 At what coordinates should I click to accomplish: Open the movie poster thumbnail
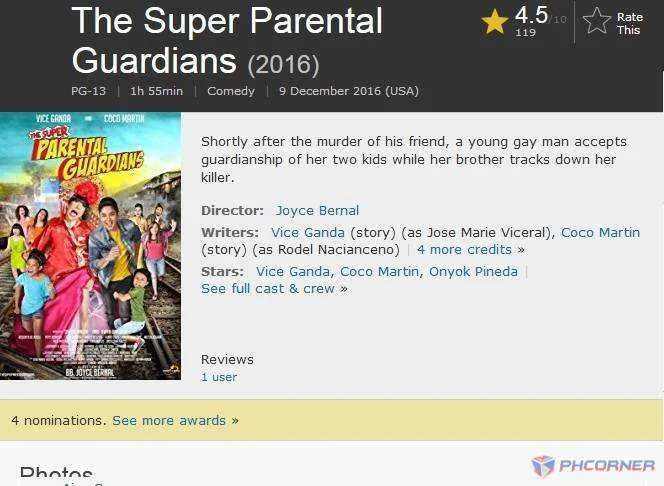[90, 246]
